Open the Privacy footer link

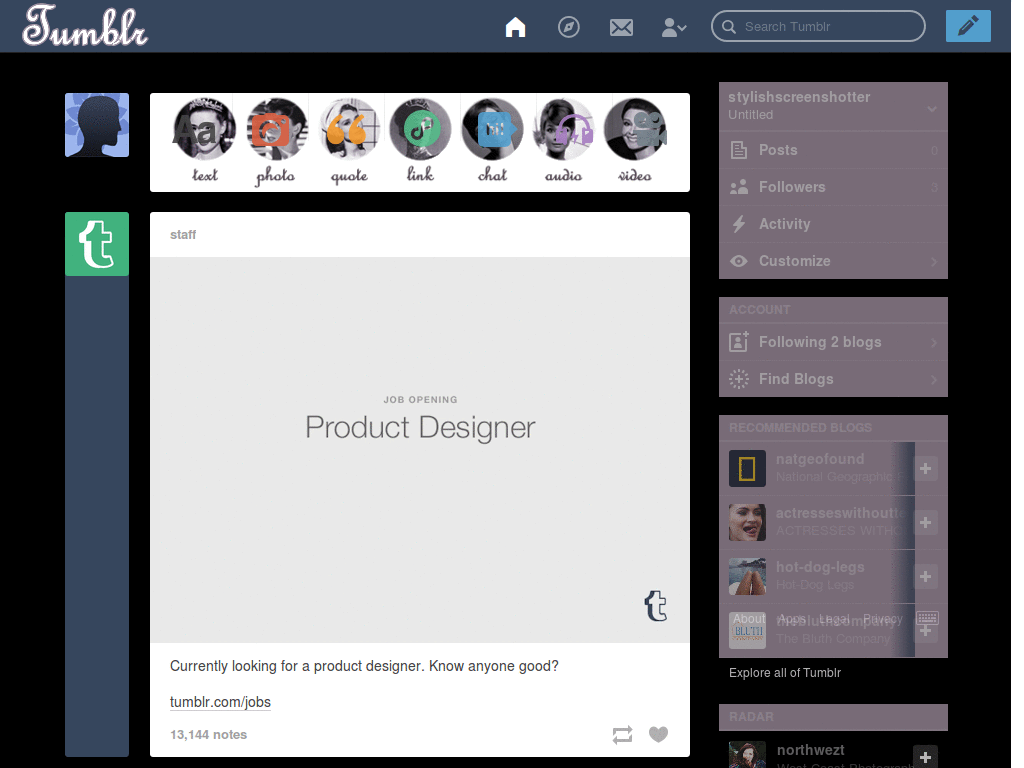pos(882,618)
